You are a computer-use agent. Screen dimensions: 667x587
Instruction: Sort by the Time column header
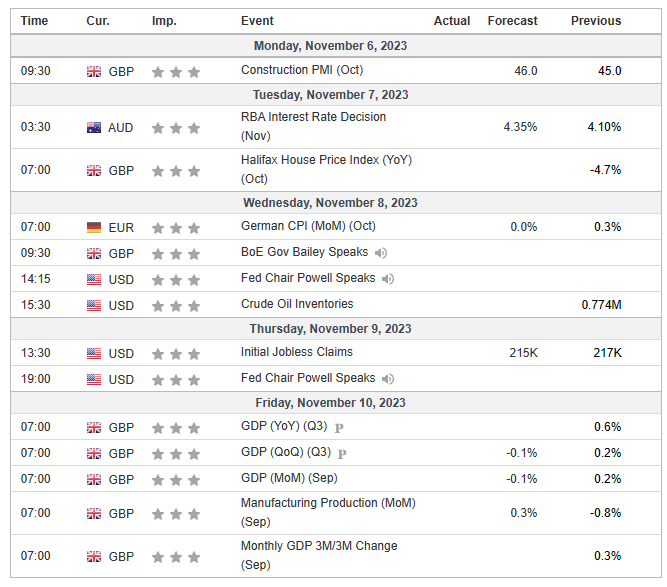[x=34, y=21]
